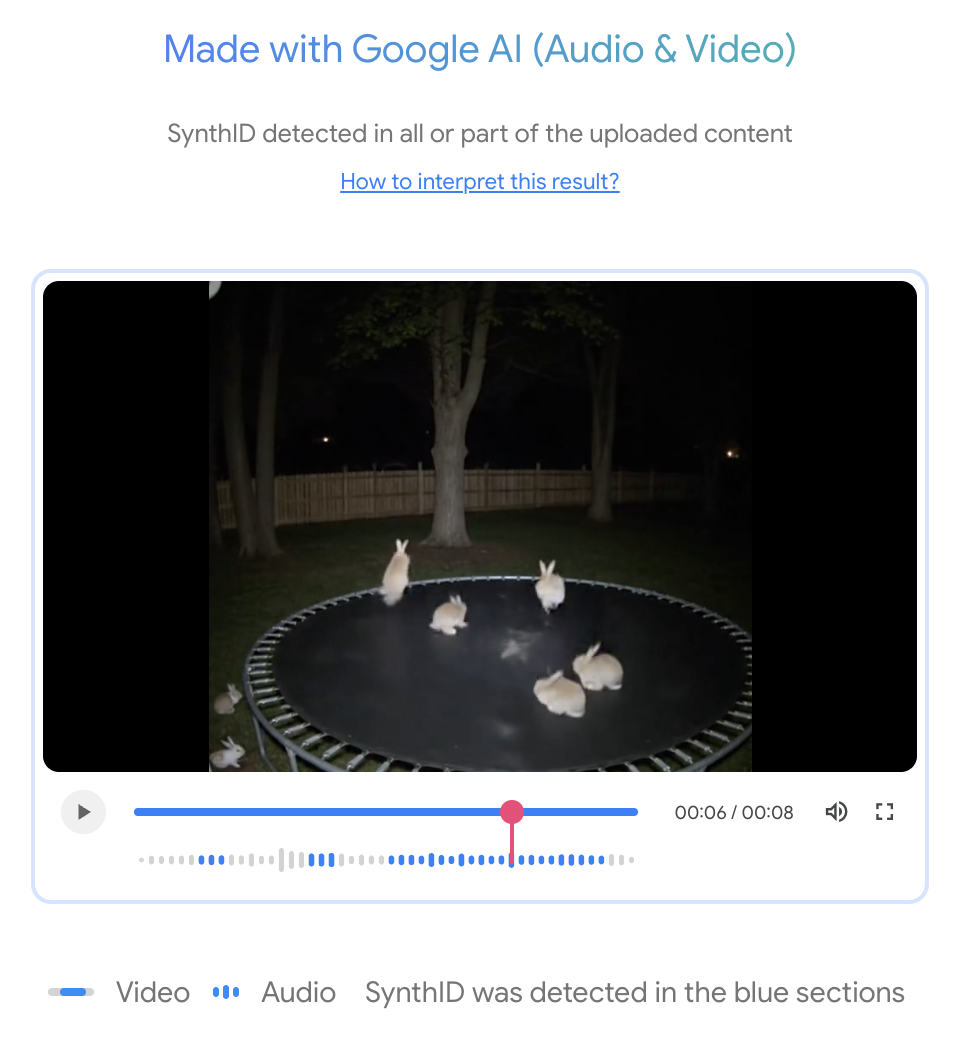Click the pink playhead knob on the progress bar

[511, 812]
